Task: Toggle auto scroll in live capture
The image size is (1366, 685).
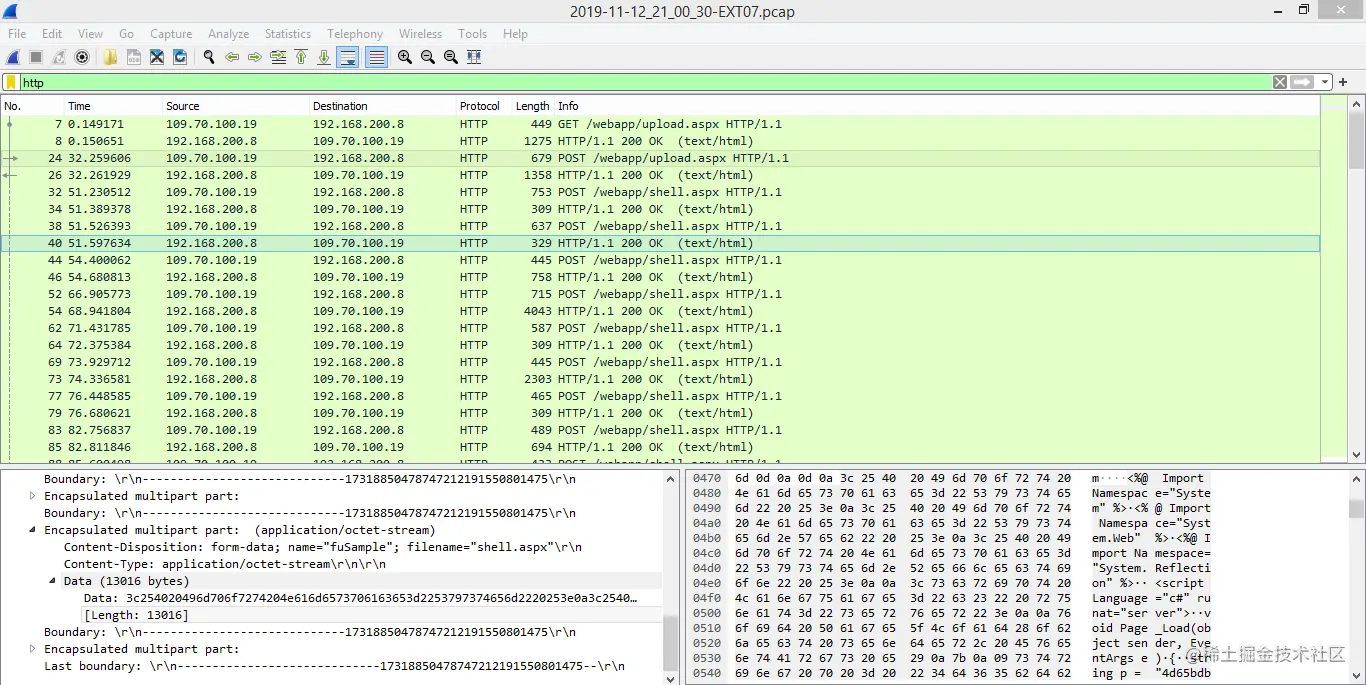Action: click(x=346, y=57)
